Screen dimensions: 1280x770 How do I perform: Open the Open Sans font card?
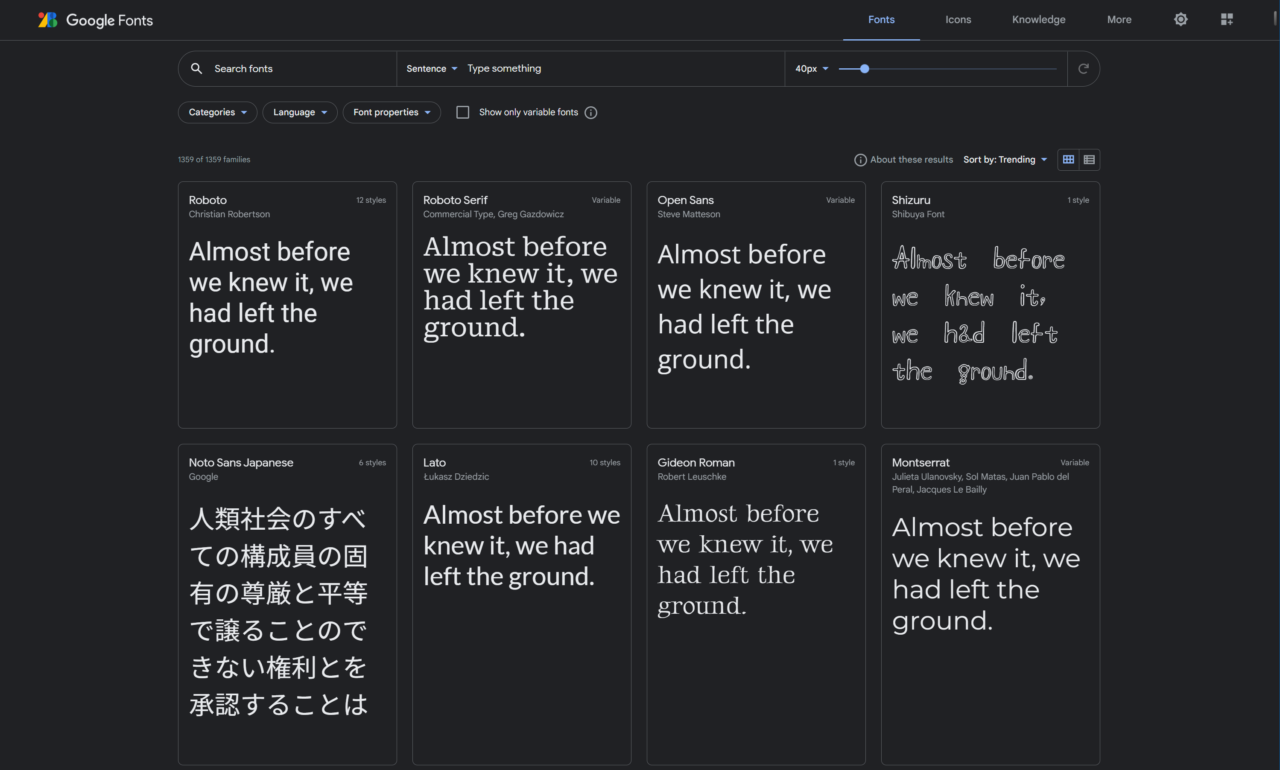click(756, 305)
